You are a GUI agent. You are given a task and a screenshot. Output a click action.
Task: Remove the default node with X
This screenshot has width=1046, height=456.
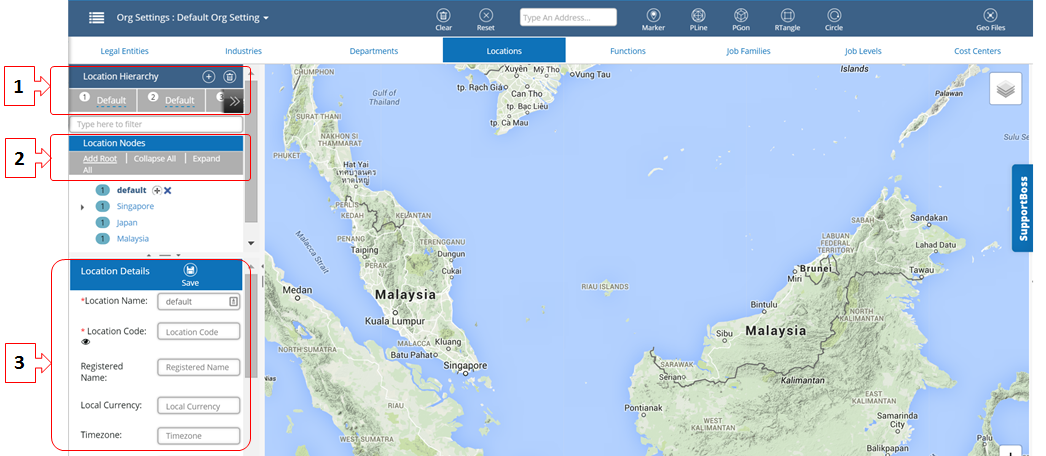click(168, 191)
